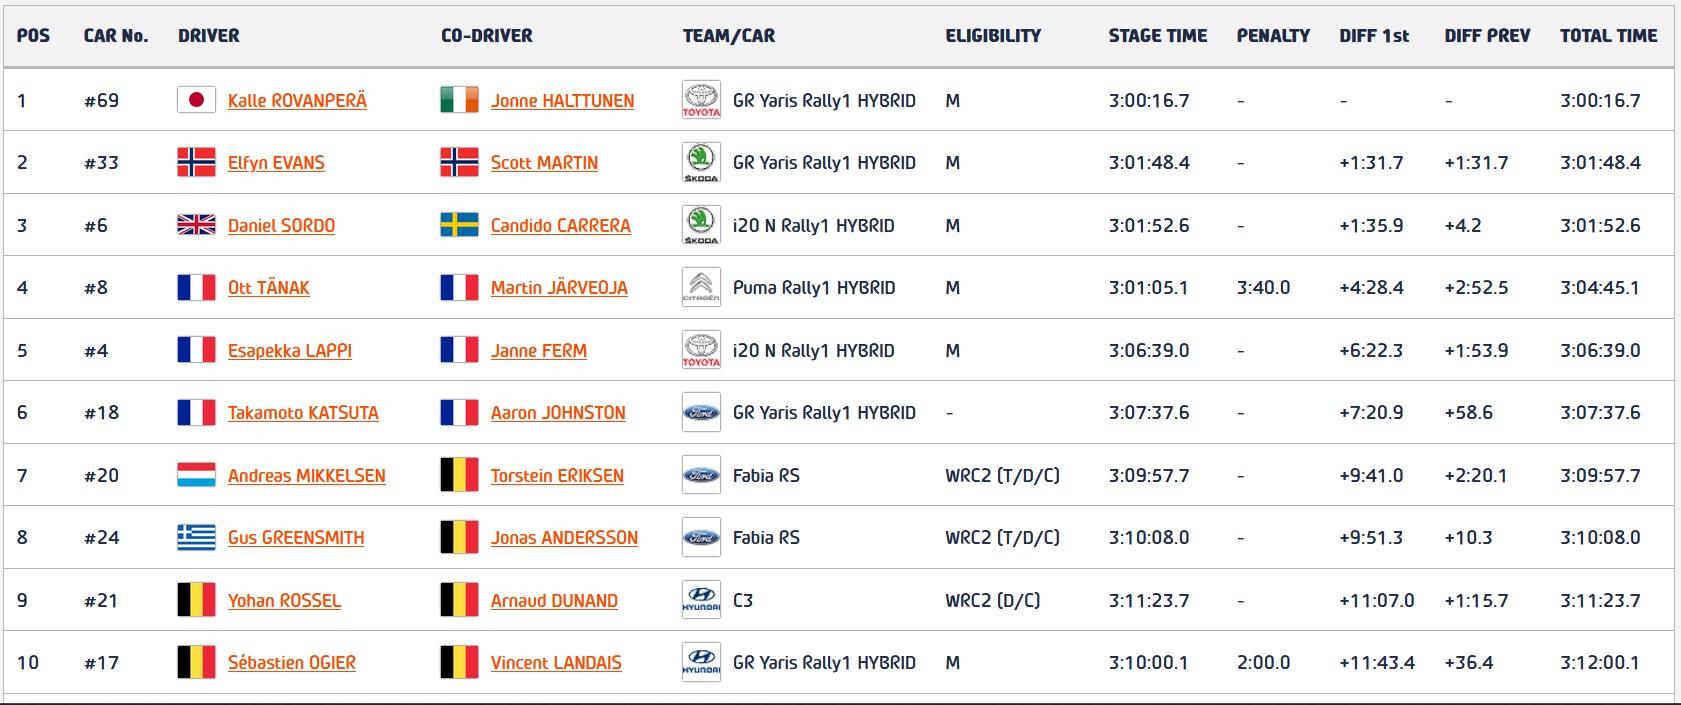Click the Luxembourg flag beside Andreas MIKKELSEN
This screenshot has height=705, width=1681.
[196, 475]
